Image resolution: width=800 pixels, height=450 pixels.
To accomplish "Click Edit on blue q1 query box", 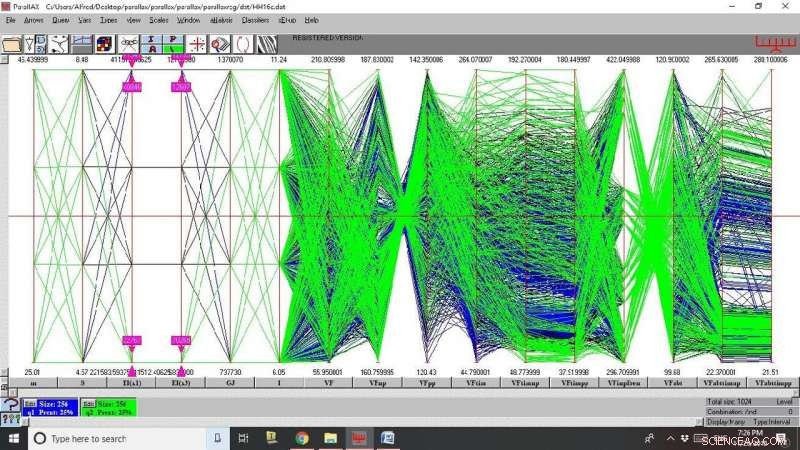I will (30, 404).
